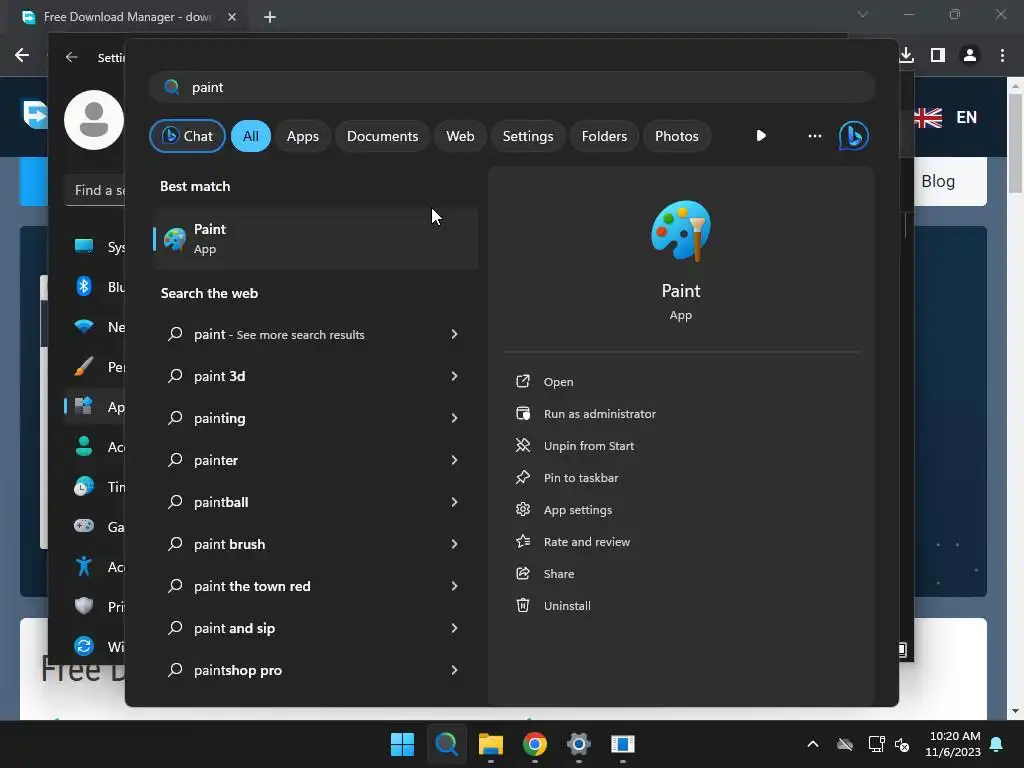Click the play arrow to show more filters

tap(761, 136)
